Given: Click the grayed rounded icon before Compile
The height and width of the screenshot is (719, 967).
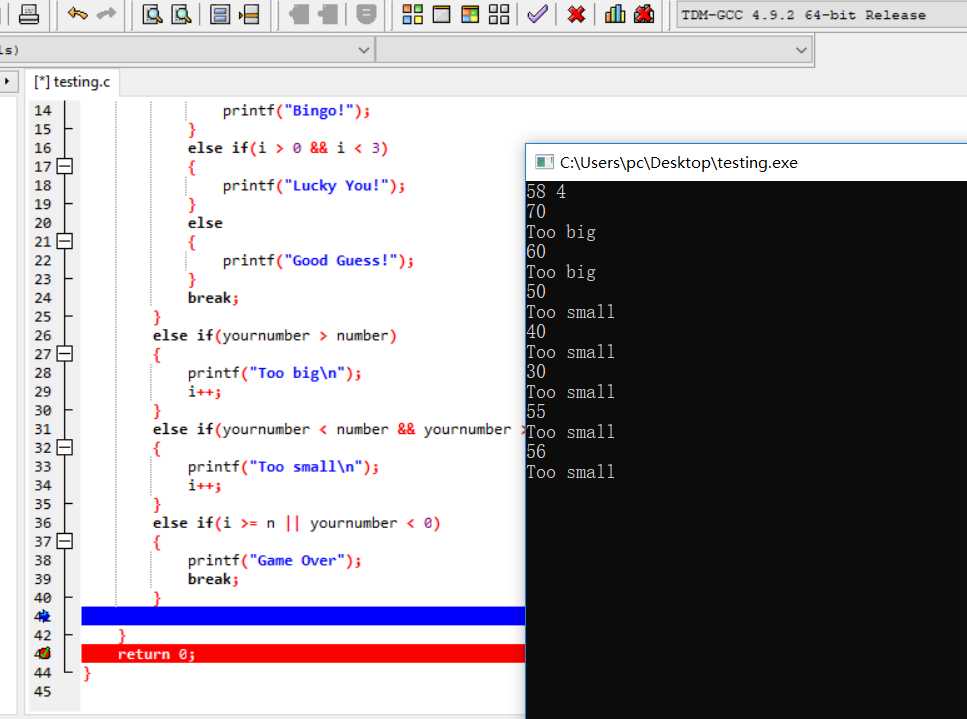Looking at the screenshot, I should click(x=366, y=14).
